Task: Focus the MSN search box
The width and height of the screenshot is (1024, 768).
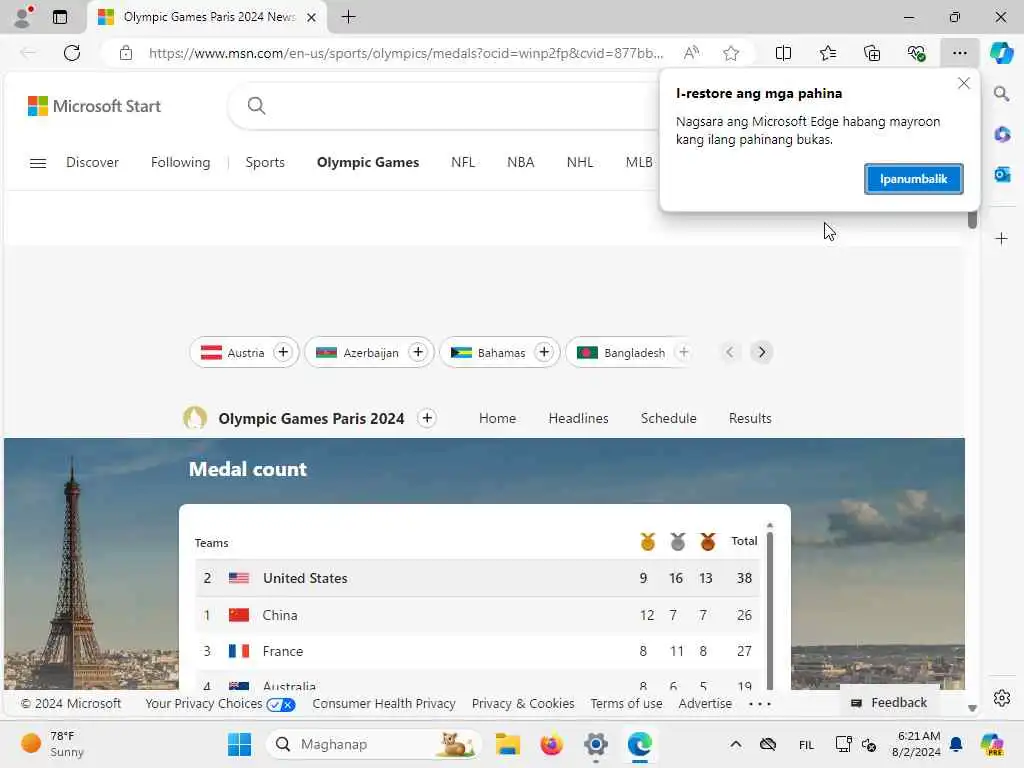Action: coord(457,106)
